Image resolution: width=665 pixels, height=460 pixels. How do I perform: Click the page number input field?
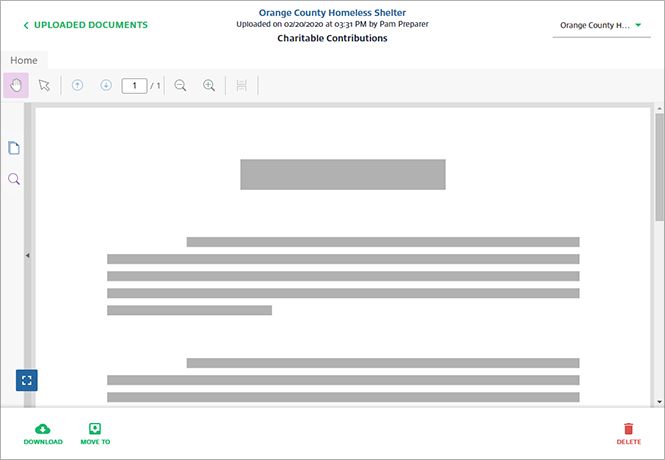[x=134, y=86]
